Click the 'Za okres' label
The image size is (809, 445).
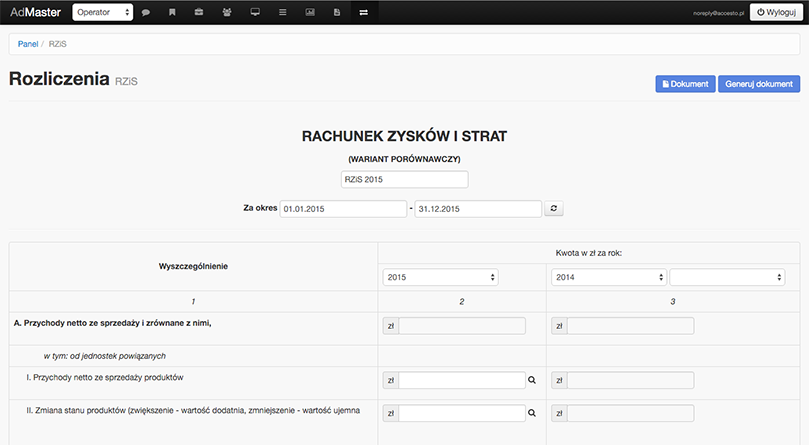(260, 208)
